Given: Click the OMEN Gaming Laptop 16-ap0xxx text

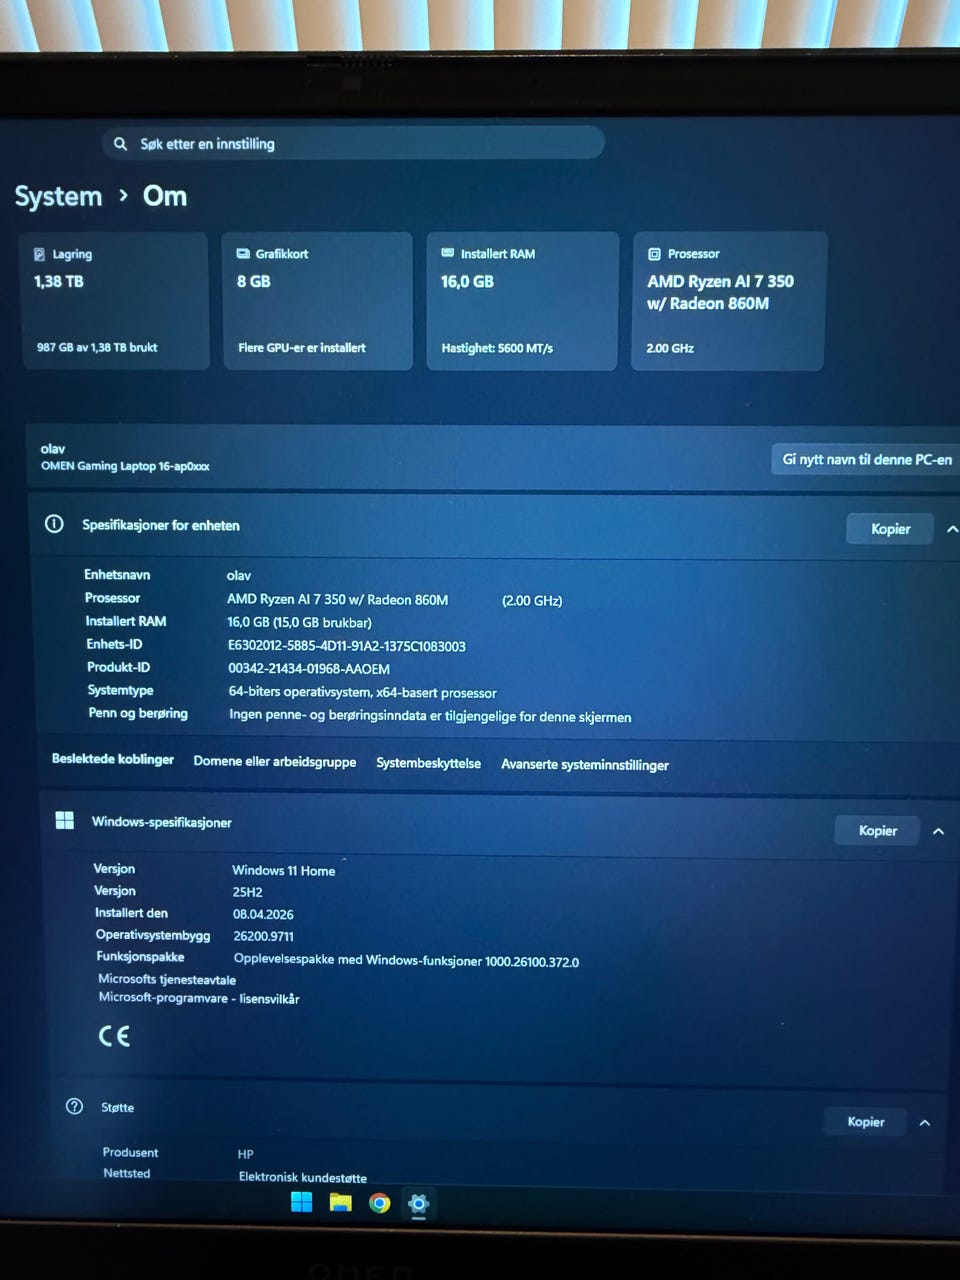Looking at the screenshot, I should [x=125, y=466].
